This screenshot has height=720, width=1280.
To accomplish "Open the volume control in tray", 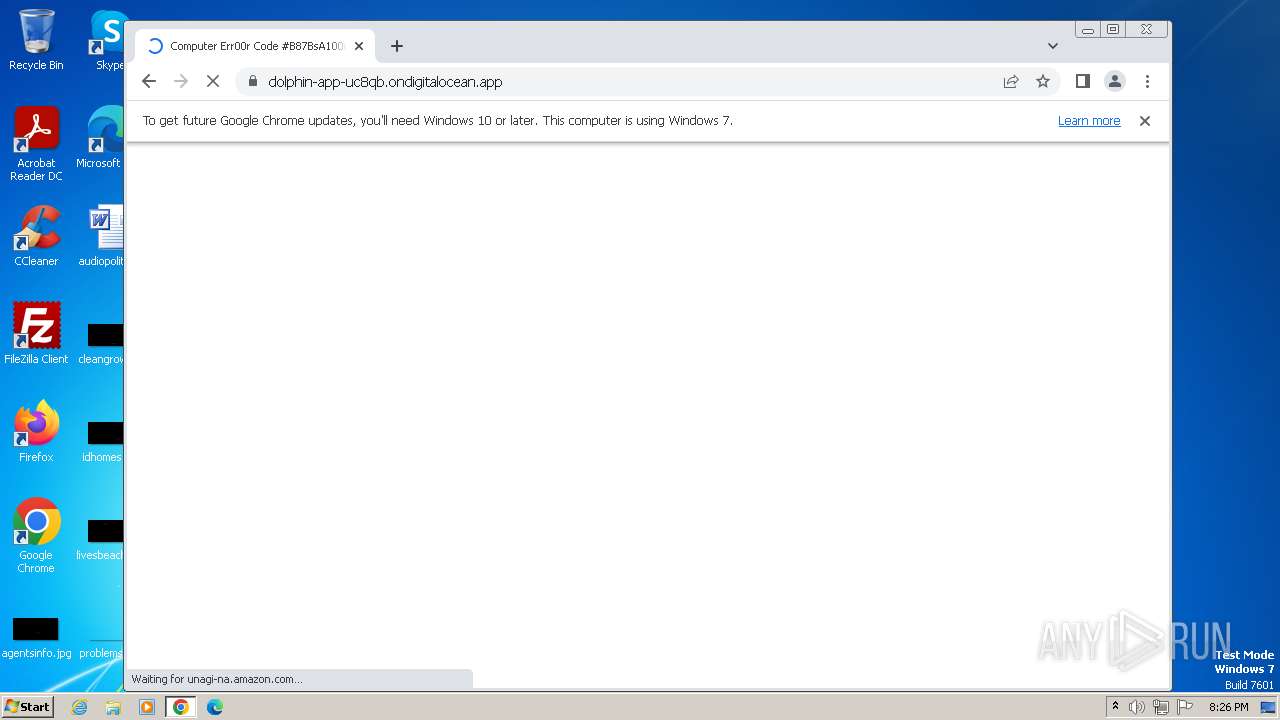I will point(1137,707).
